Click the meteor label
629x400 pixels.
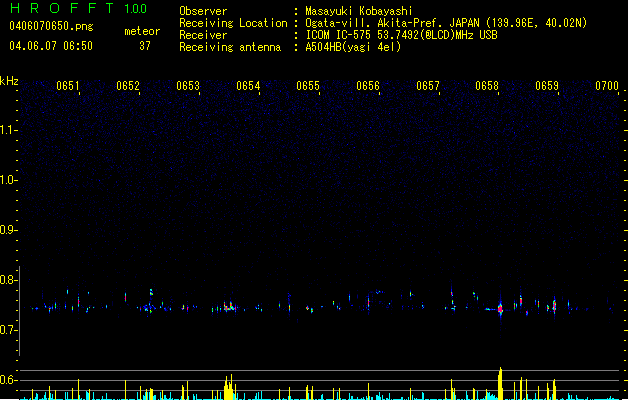coord(142,31)
